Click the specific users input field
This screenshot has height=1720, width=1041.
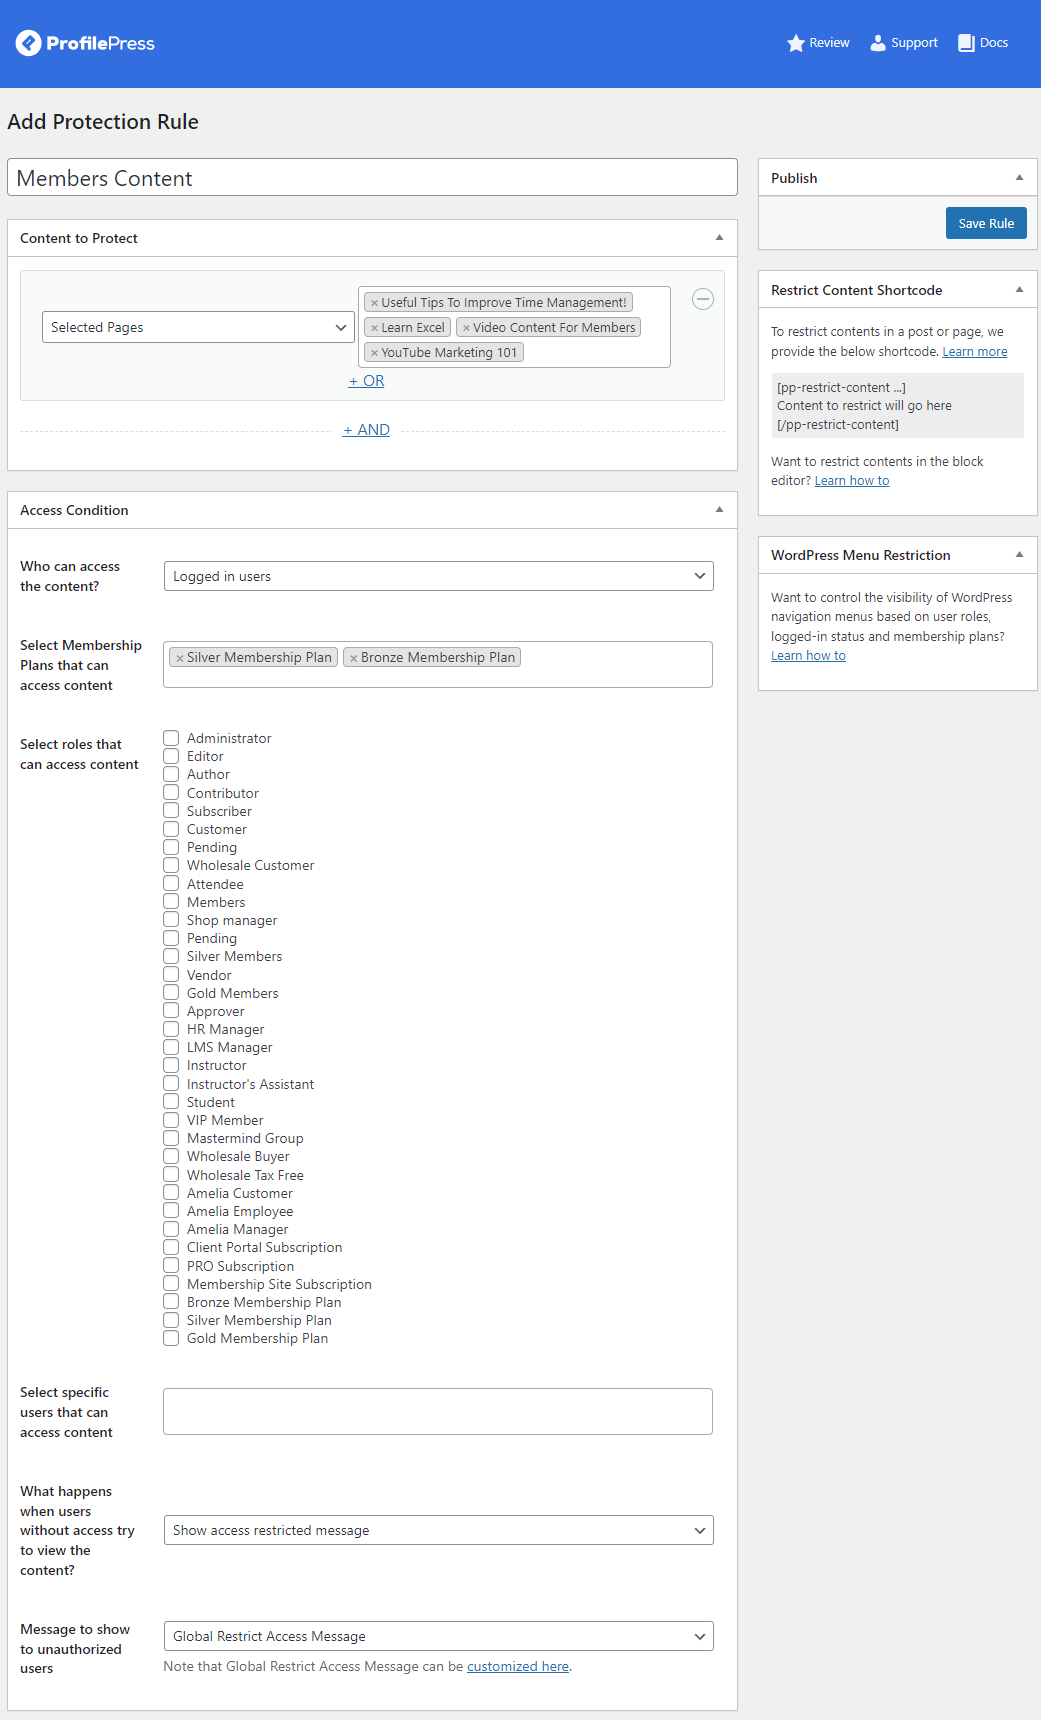pyautogui.click(x=438, y=1411)
